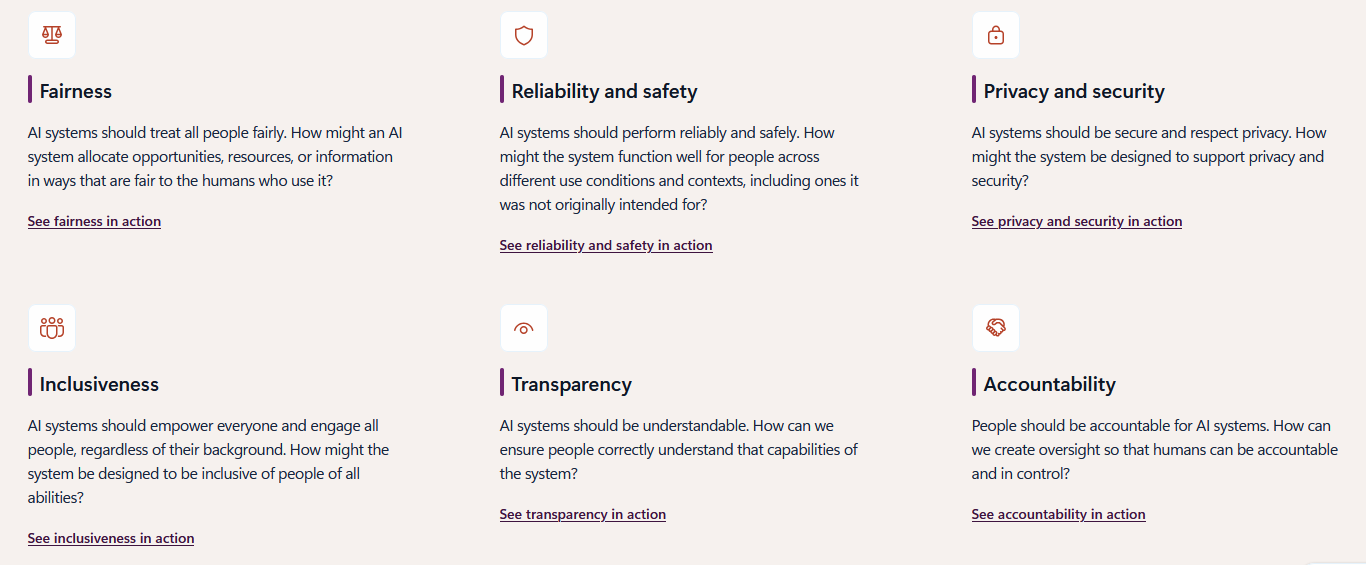The height and width of the screenshot is (565, 1366).
Task: Click the Fairness heading
Action: [76, 91]
